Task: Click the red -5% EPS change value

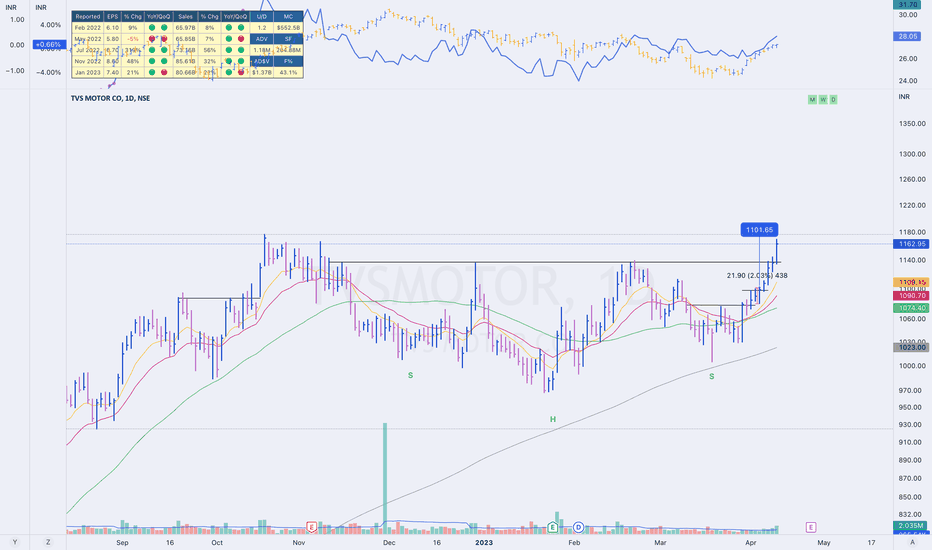Action: coord(133,39)
